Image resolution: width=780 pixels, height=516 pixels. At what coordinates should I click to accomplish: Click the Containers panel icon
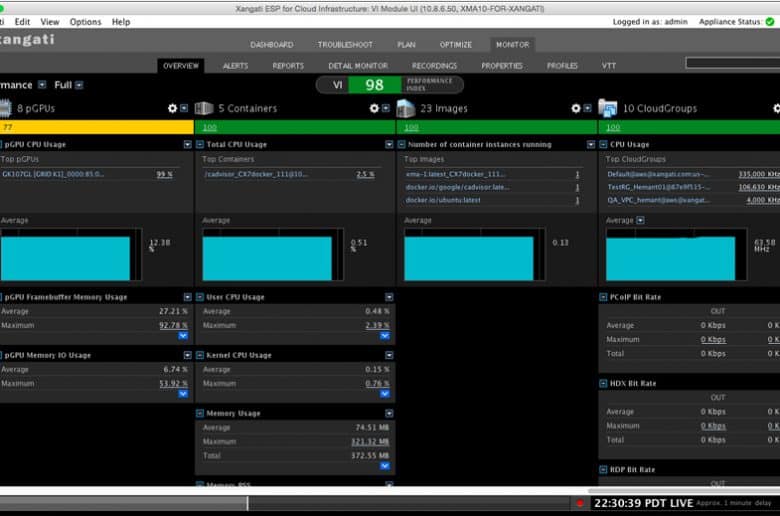tap(203, 108)
